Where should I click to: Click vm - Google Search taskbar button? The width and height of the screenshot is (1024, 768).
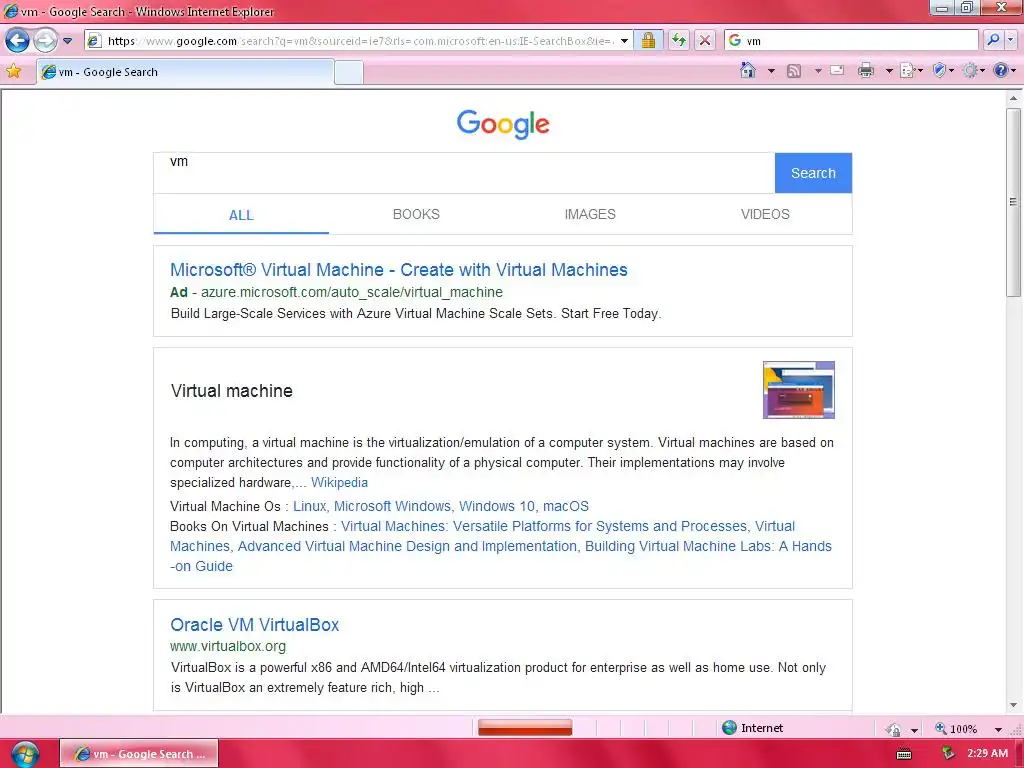point(139,754)
